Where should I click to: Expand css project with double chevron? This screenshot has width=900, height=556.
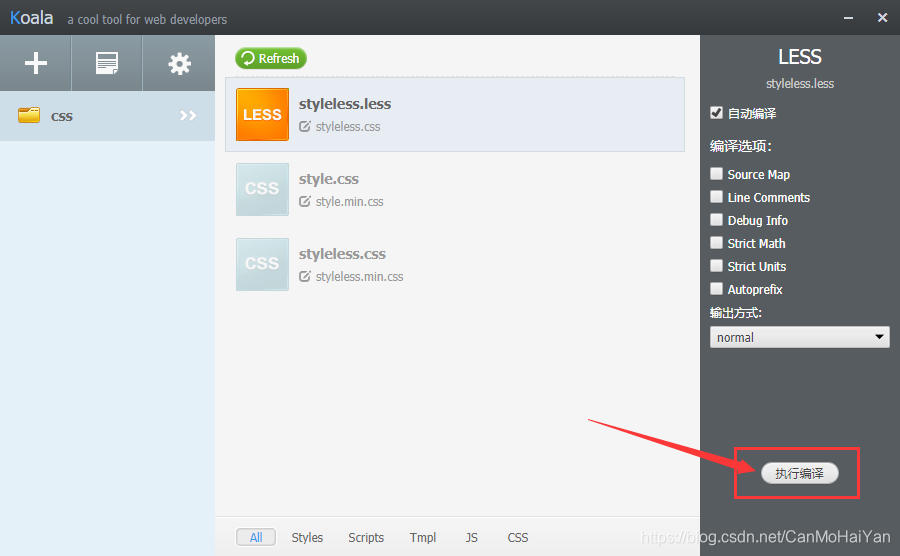tap(188, 115)
